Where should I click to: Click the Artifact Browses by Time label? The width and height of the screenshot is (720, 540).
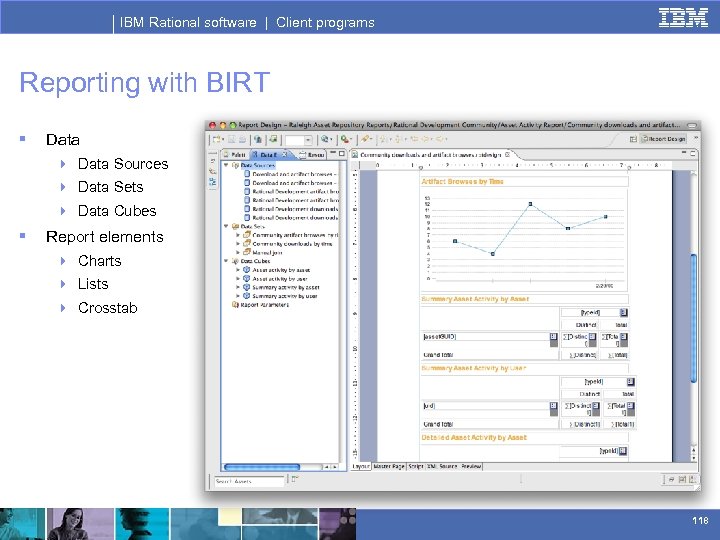462,181
